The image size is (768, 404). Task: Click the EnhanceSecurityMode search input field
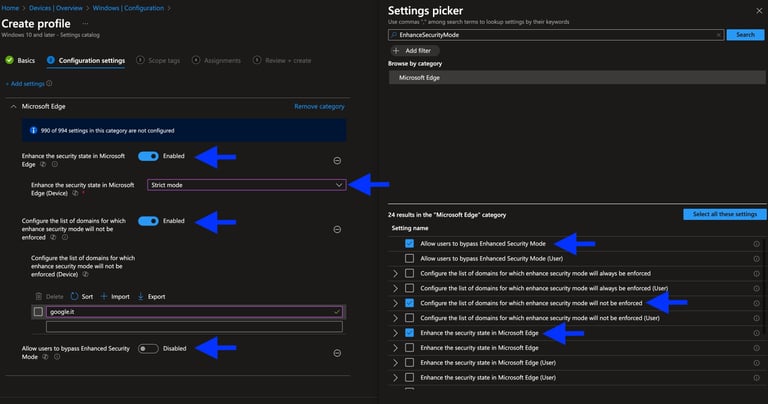coord(555,35)
